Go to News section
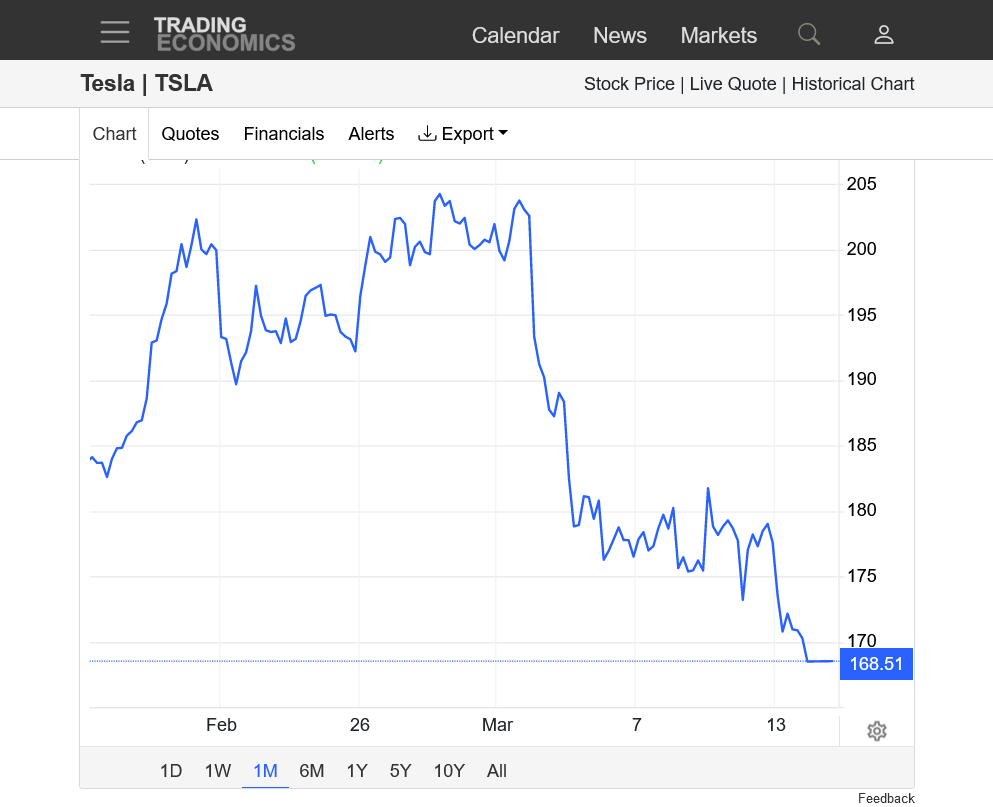The image size is (993, 807). pos(620,36)
